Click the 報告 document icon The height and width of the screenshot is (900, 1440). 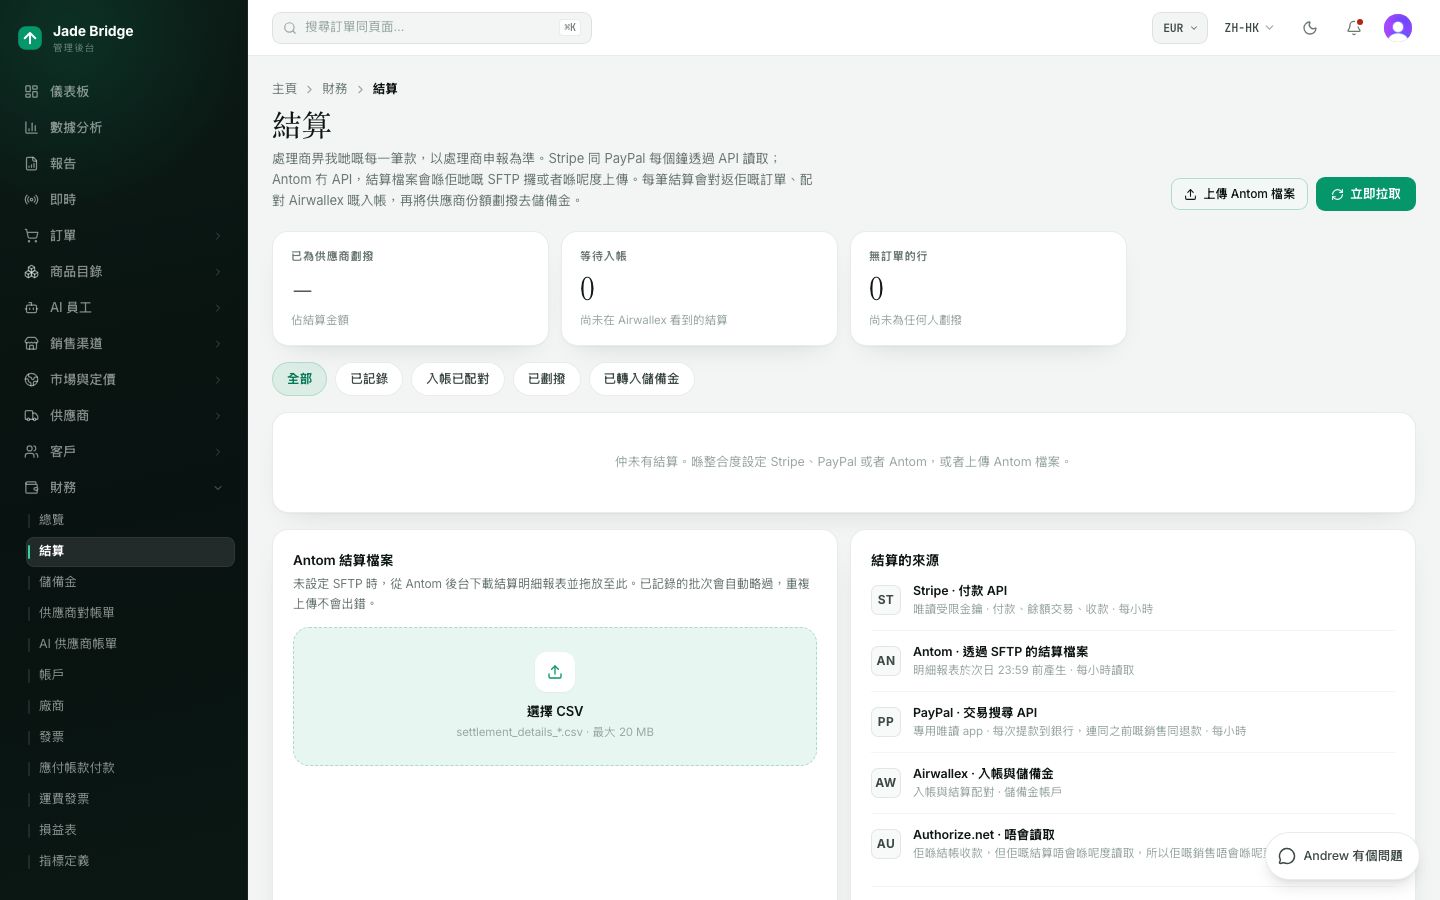pos(32,163)
